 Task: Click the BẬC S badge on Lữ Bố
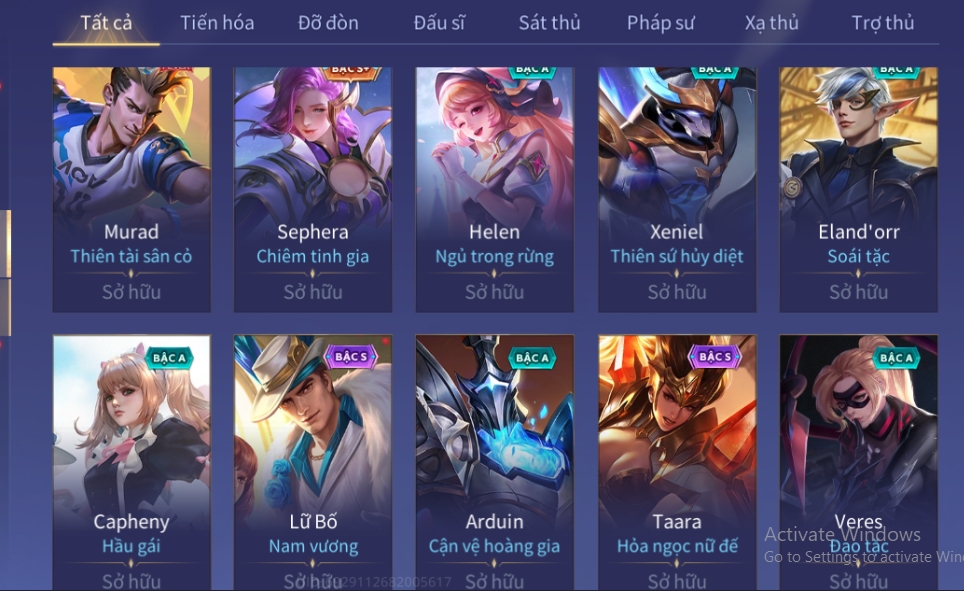pos(351,356)
